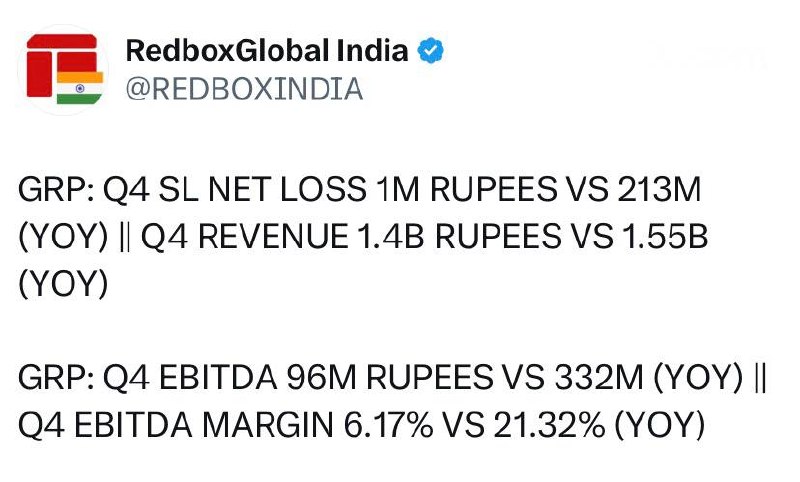800x482 pixels.
Task: Click the Indian flag in the avatar logo
Action: (80, 88)
